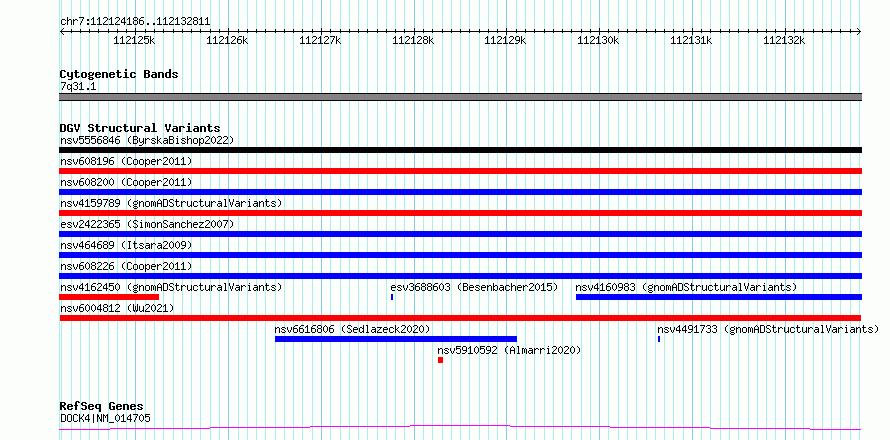Click the DGV Structural Variants track title
The image size is (890, 440).
[140, 128]
